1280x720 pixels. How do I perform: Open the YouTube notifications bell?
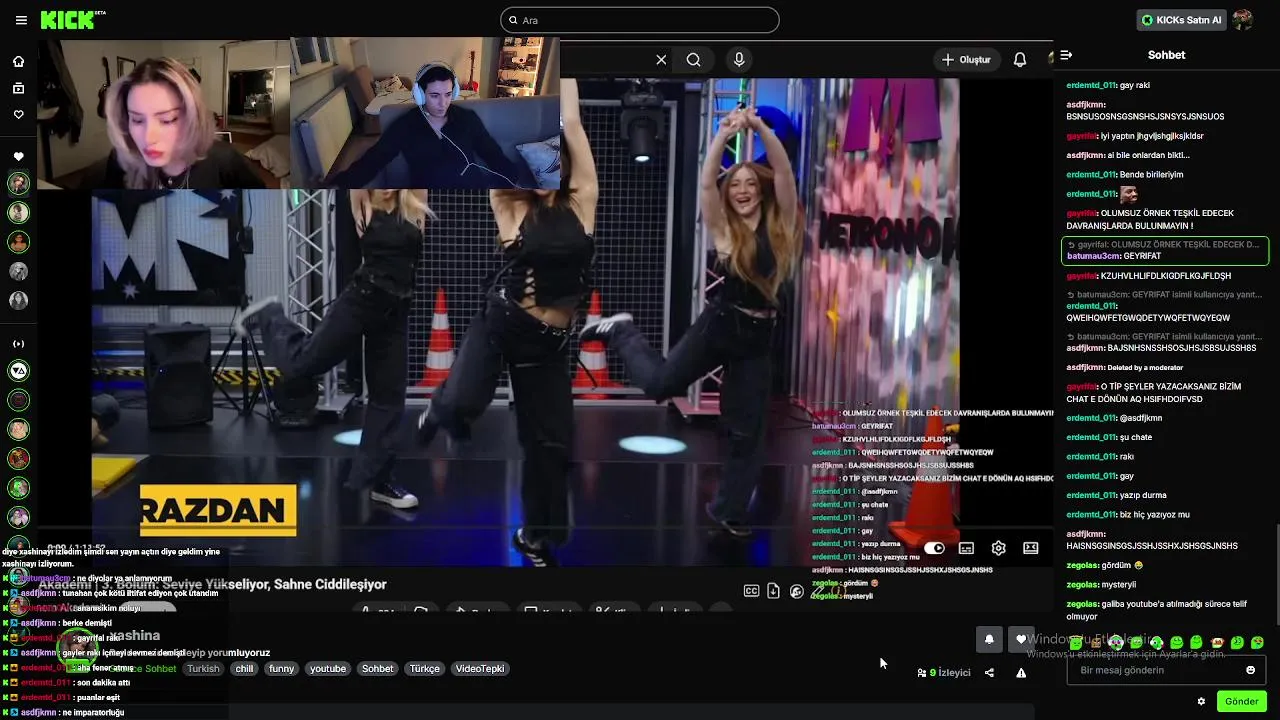[1020, 60]
